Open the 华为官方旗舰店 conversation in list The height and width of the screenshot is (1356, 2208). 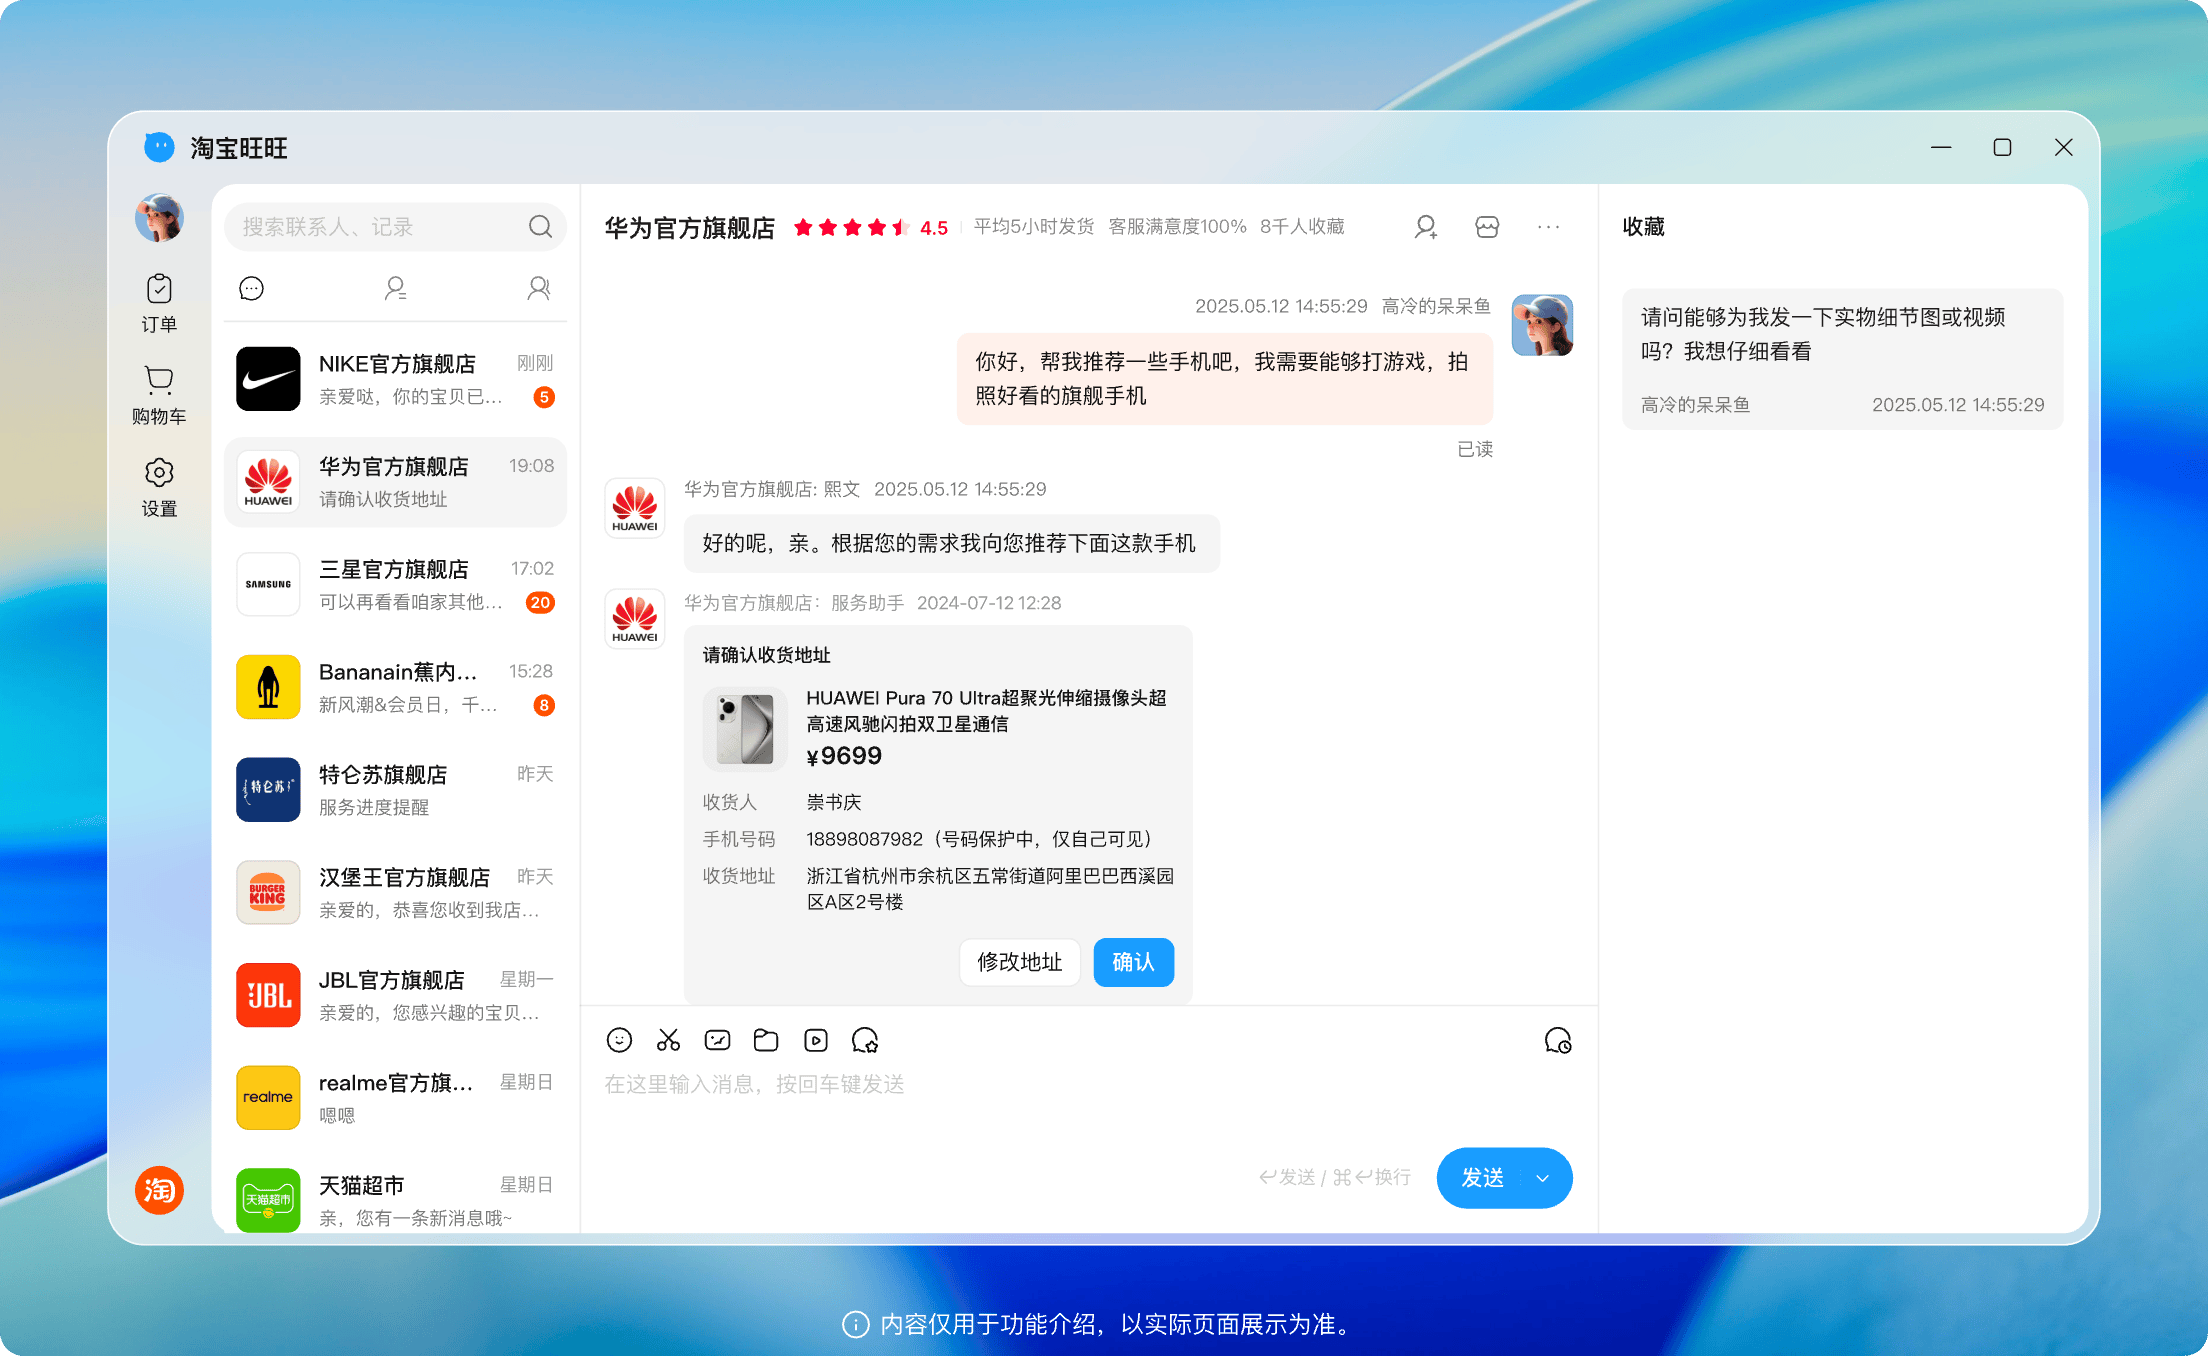pos(395,482)
